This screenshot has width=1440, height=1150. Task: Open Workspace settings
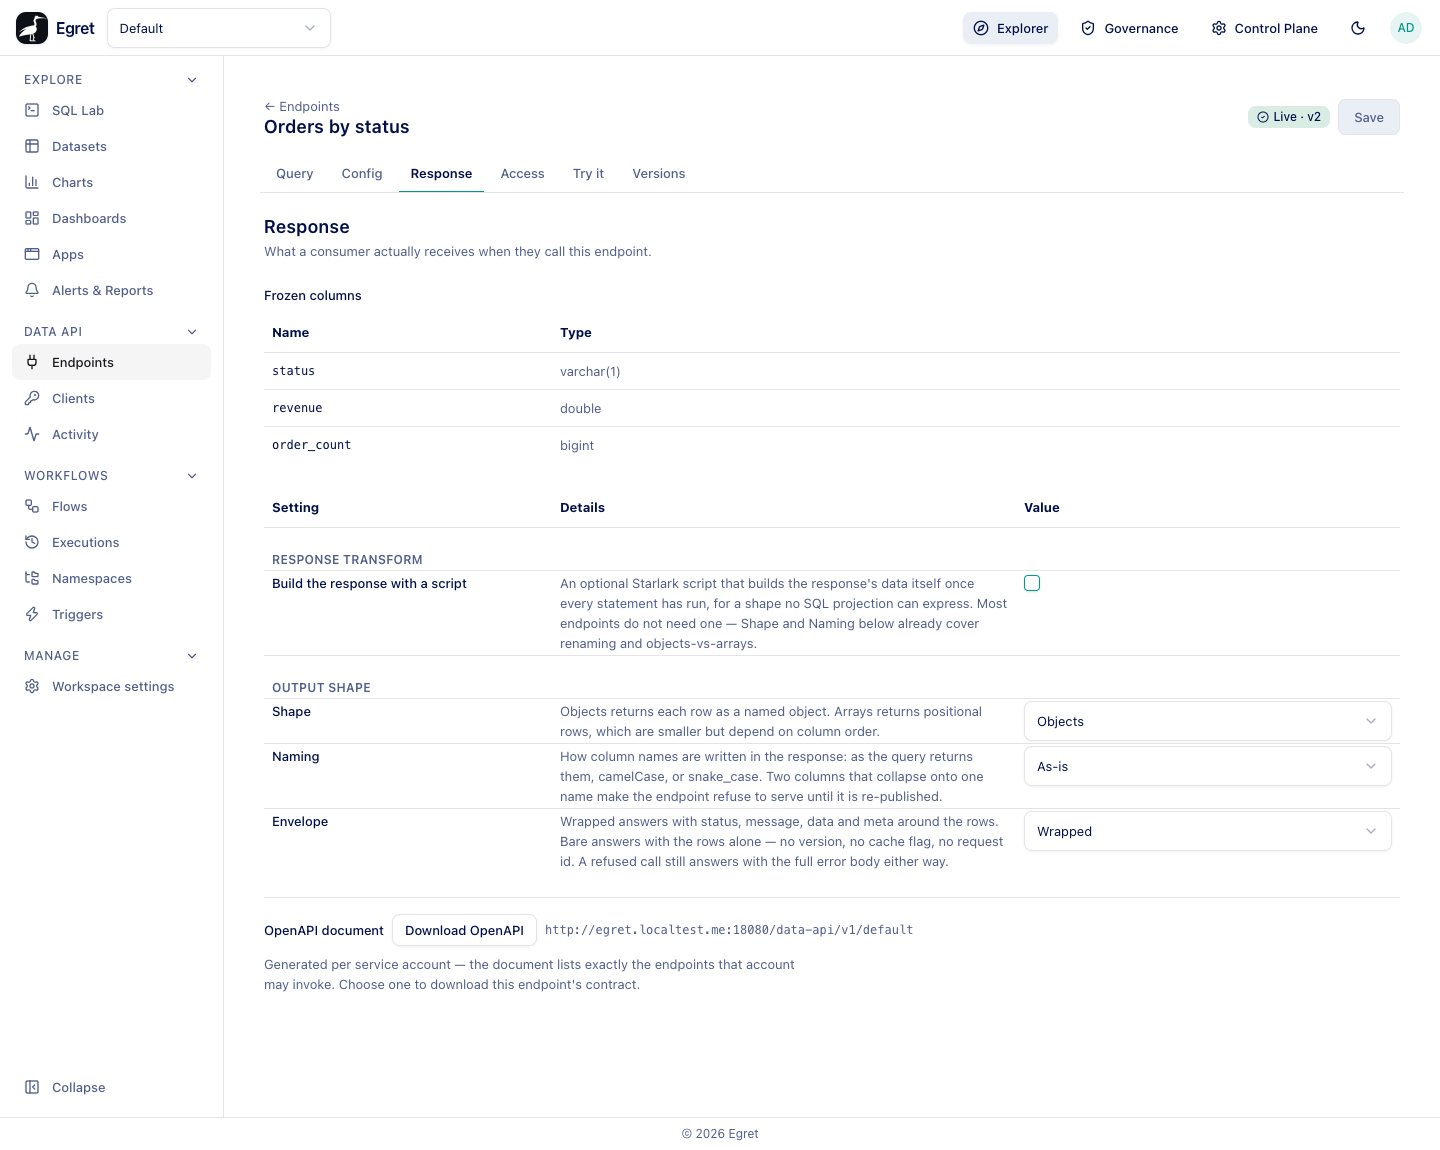111,686
